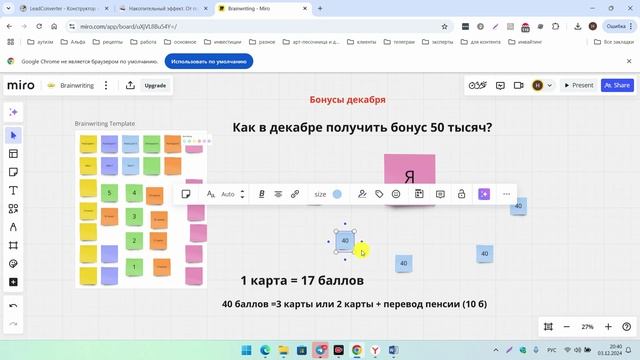Select the pen drawing tool
This screenshot has height=360, width=640.
click(13, 227)
